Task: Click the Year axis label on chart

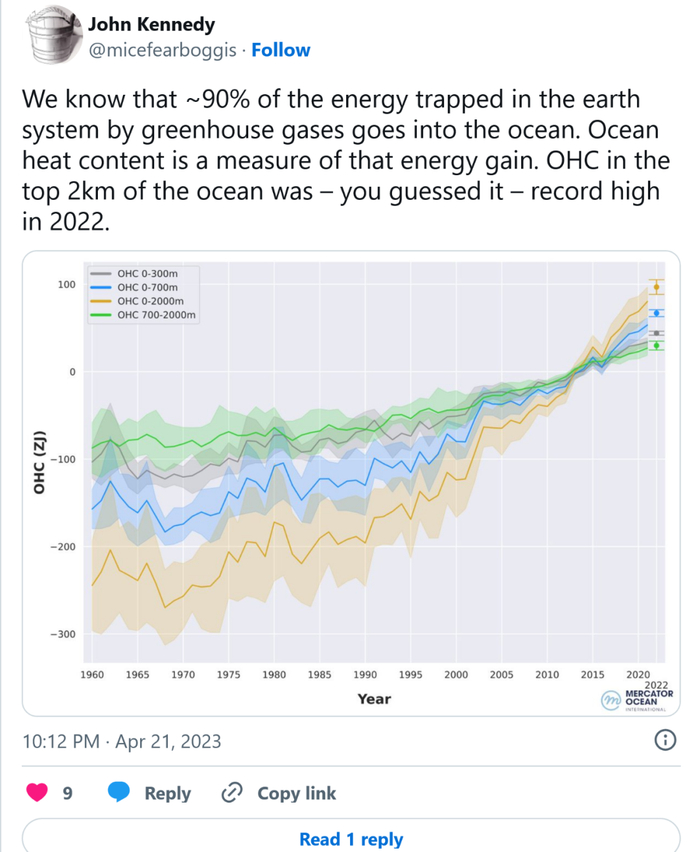Action: click(374, 699)
